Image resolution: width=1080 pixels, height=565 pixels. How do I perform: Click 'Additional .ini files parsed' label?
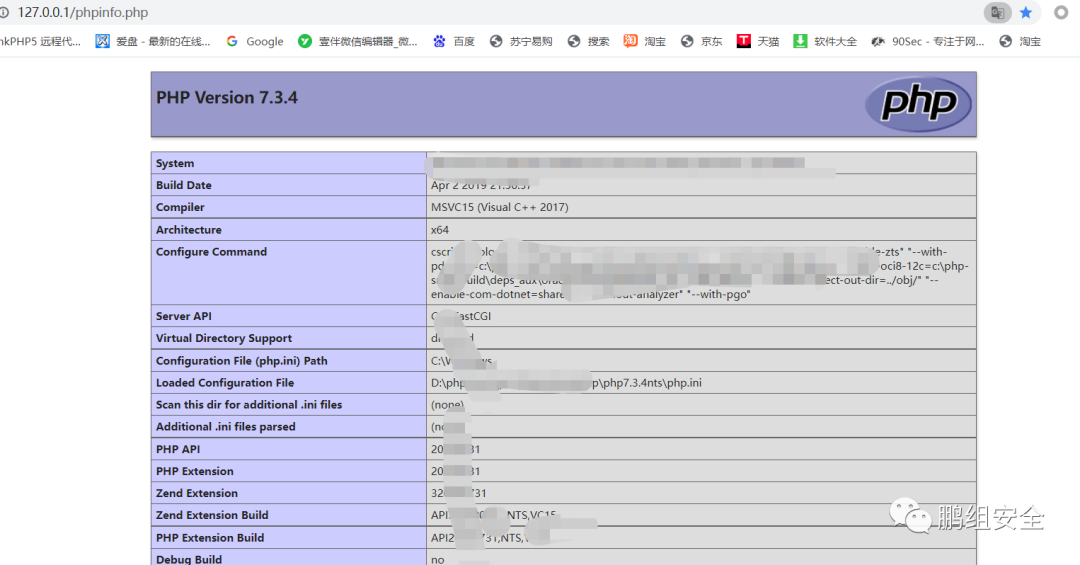225,427
